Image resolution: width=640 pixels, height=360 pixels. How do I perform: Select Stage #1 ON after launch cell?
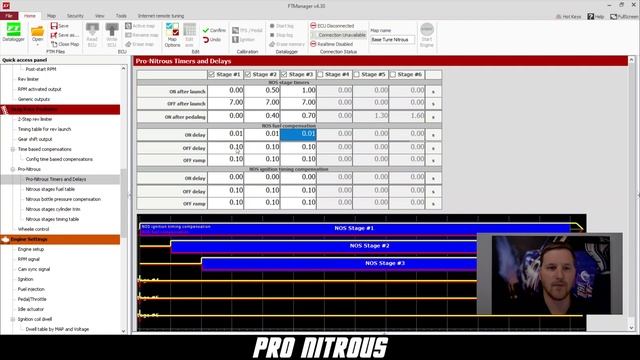(226, 91)
